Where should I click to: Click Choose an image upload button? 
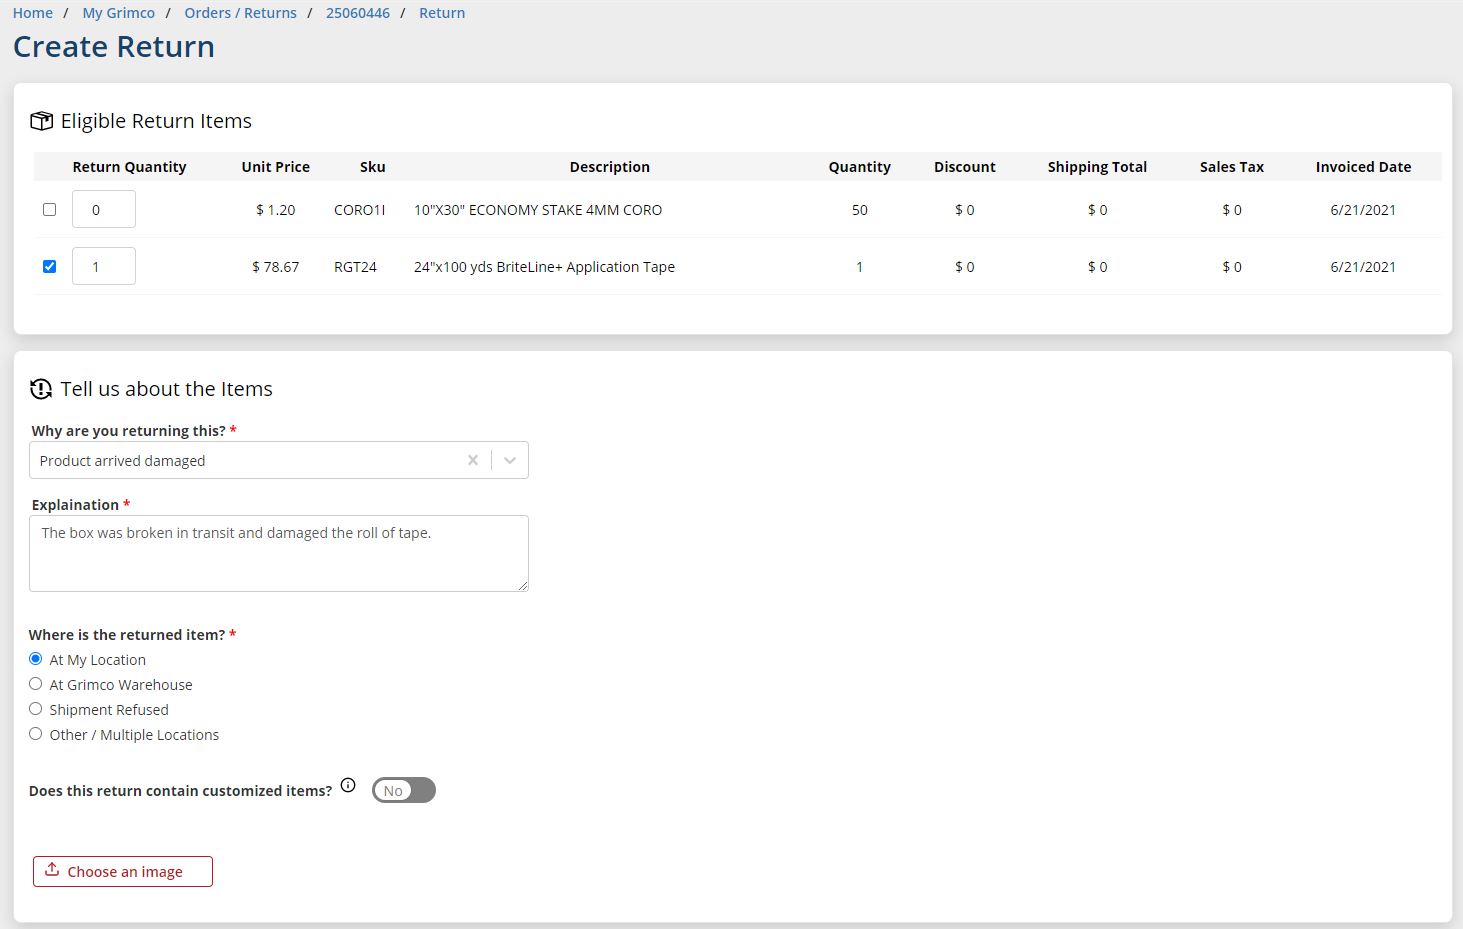click(x=123, y=871)
